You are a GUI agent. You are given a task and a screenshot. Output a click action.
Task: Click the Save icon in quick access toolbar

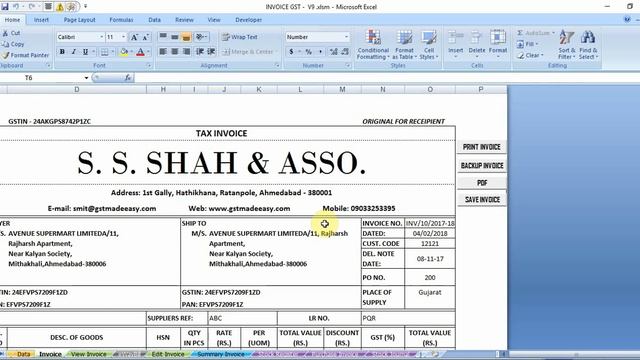(x=5, y=7)
